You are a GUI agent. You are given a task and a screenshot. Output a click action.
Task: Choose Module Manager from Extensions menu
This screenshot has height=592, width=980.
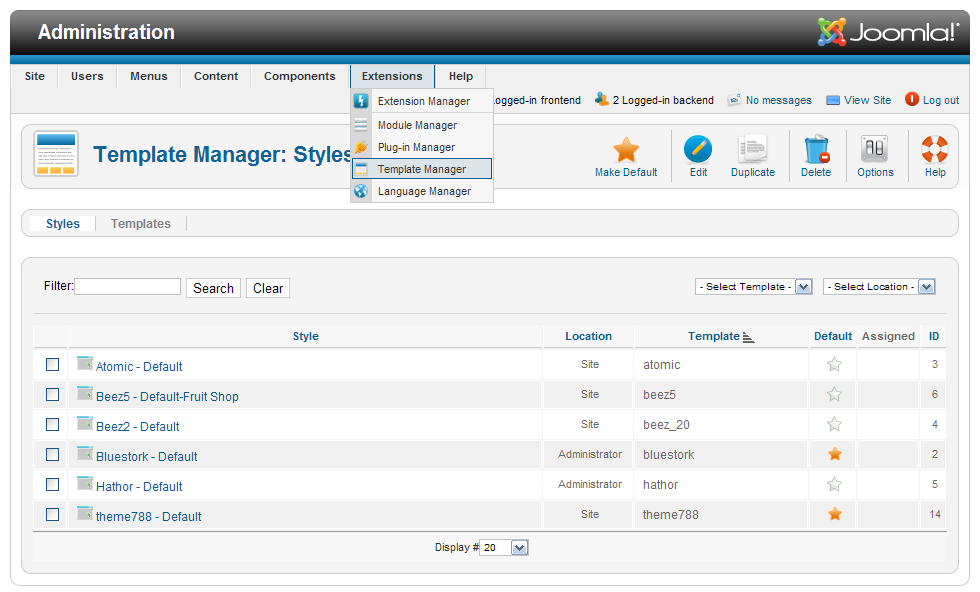417,125
